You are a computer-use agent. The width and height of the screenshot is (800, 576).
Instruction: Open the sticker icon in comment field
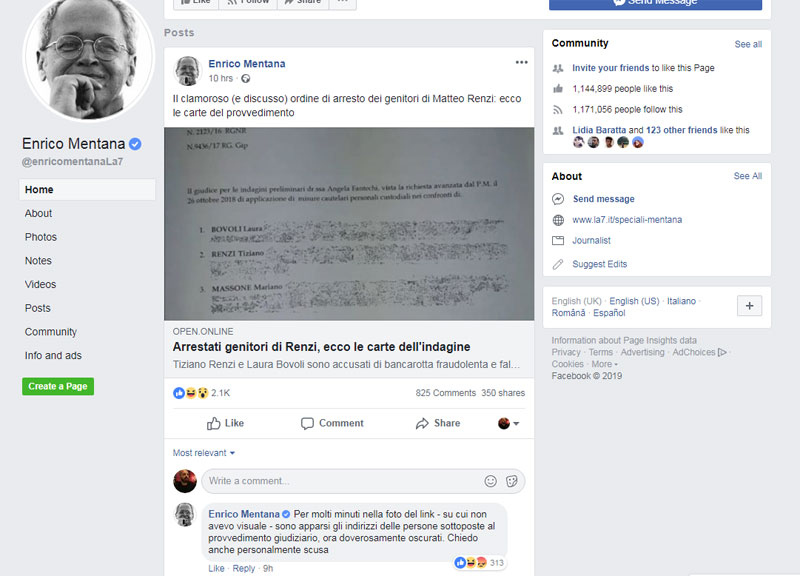[512, 481]
